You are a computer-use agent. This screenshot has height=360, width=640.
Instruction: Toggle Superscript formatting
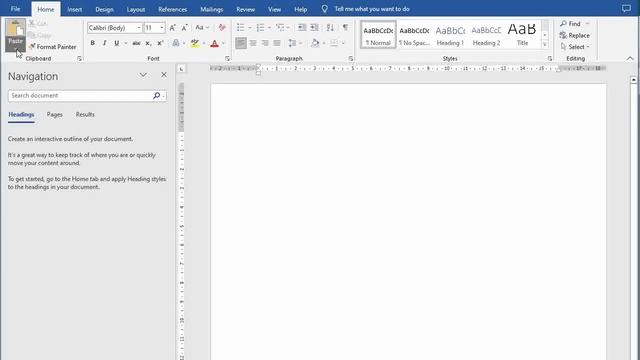point(160,43)
